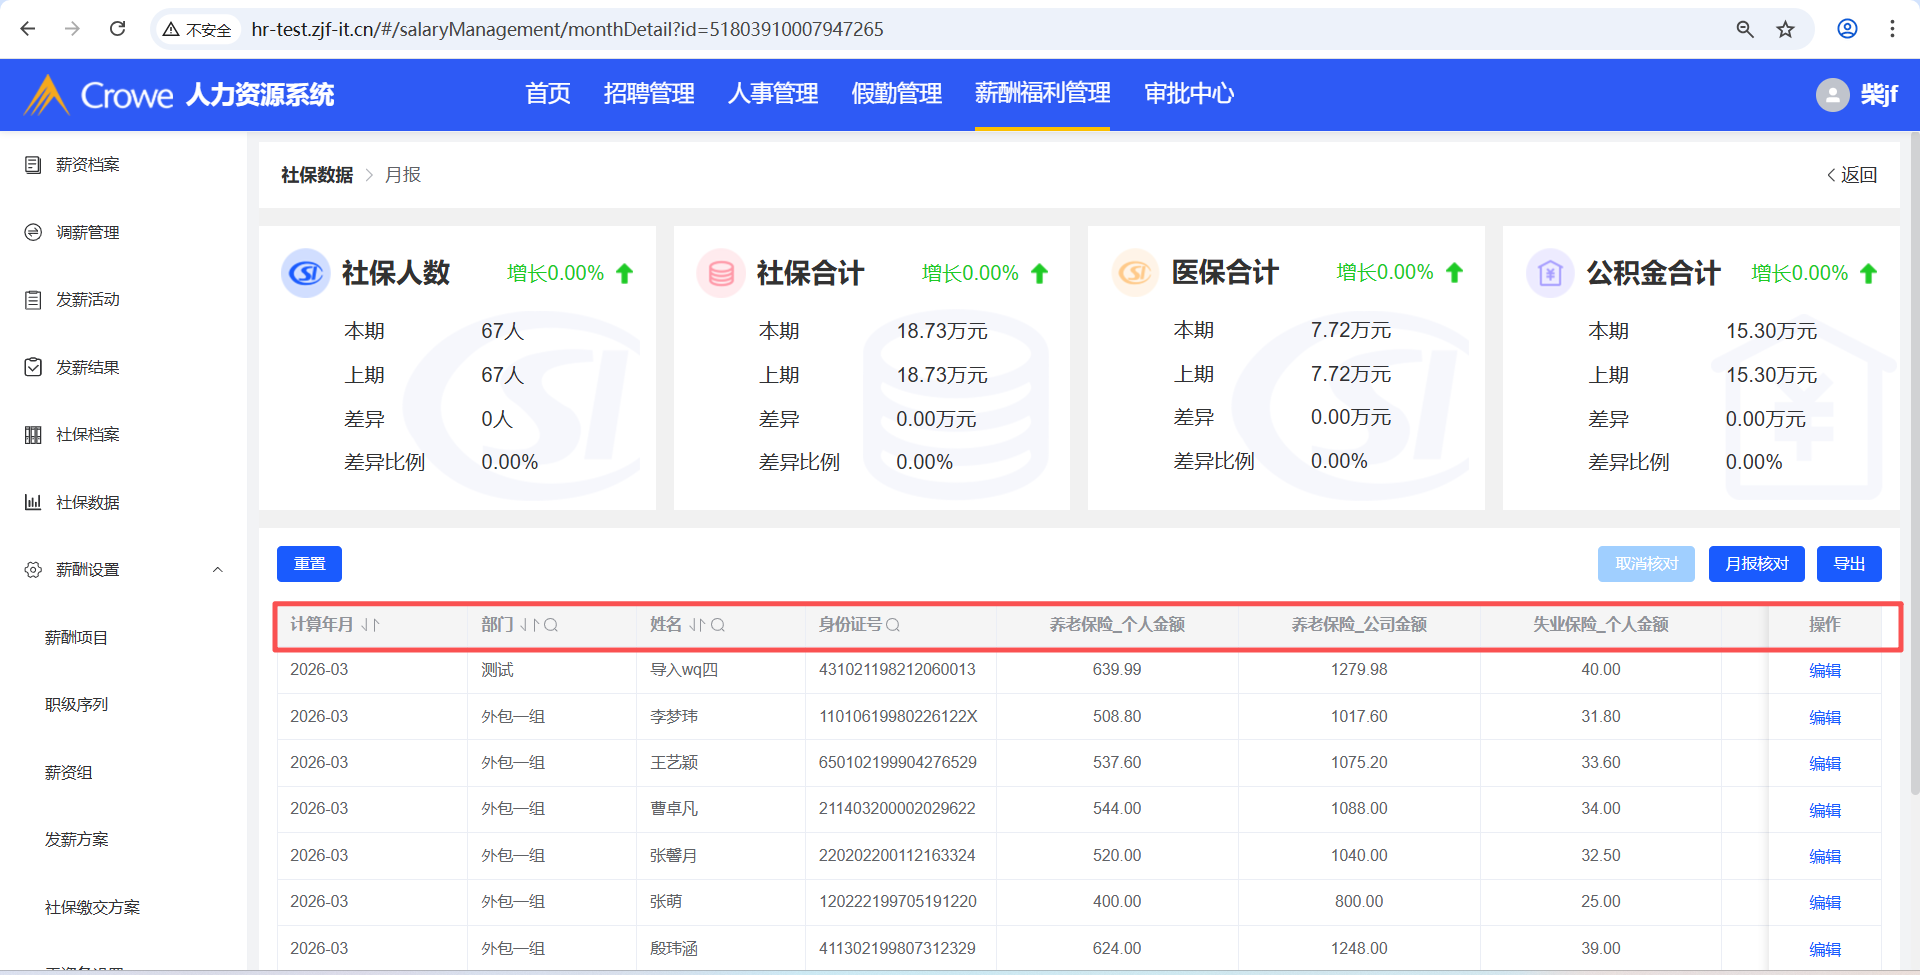The width and height of the screenshot is (1920, 975).
Task: Click the browser address bar URL
Action: tap(567, 29)
